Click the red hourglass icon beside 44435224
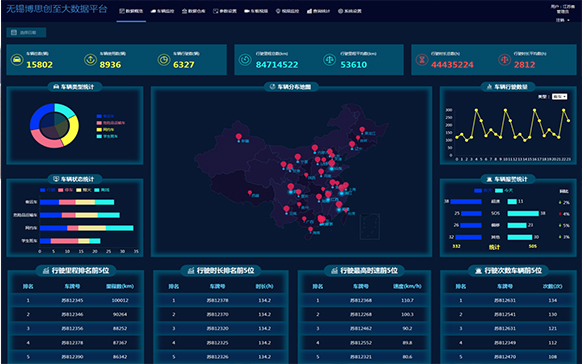The image size is (582, 364). tap(422, 60)
